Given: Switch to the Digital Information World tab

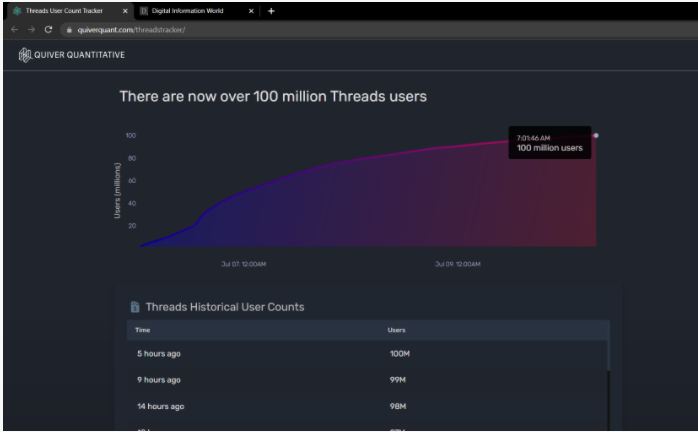Looking at the screenshot, I should coord(196,11).
